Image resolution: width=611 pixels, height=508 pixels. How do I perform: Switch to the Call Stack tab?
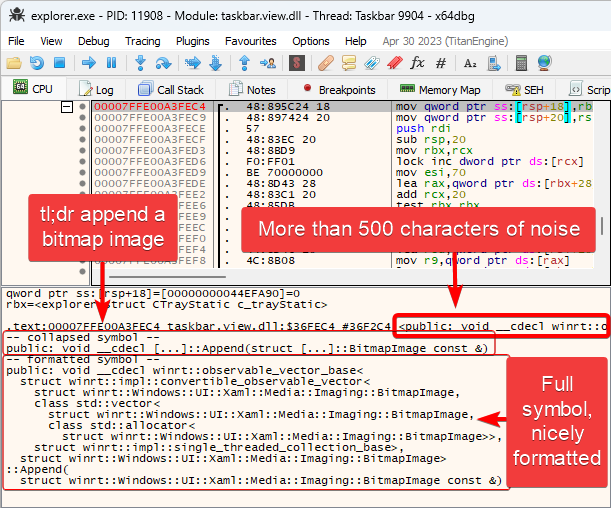171,90
